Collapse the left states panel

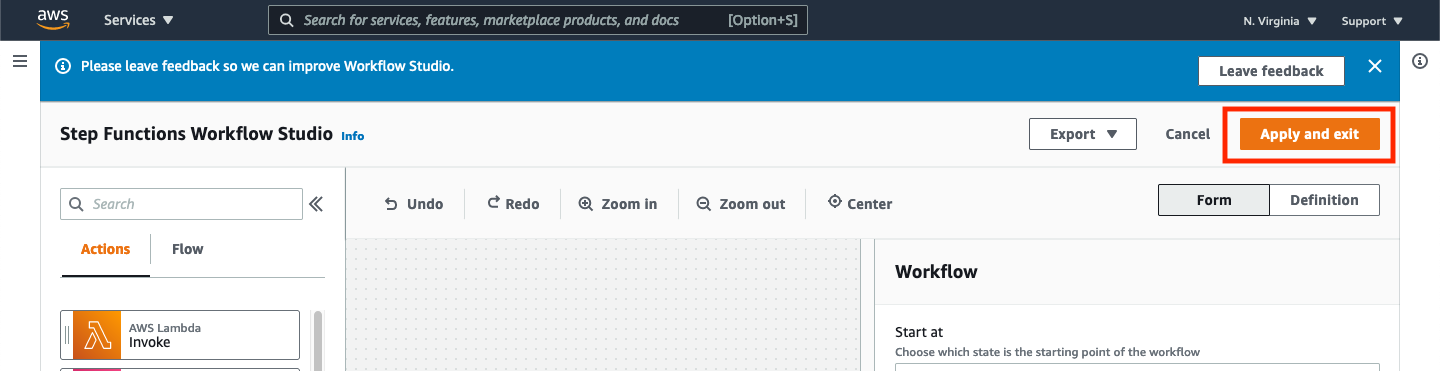click(316, 204)
